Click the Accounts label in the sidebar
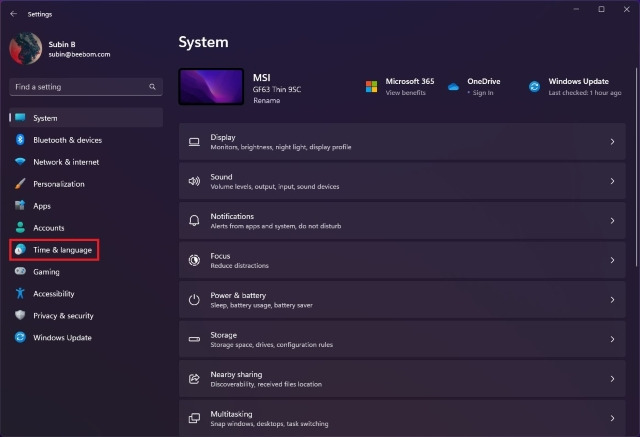 coord(49,228)
